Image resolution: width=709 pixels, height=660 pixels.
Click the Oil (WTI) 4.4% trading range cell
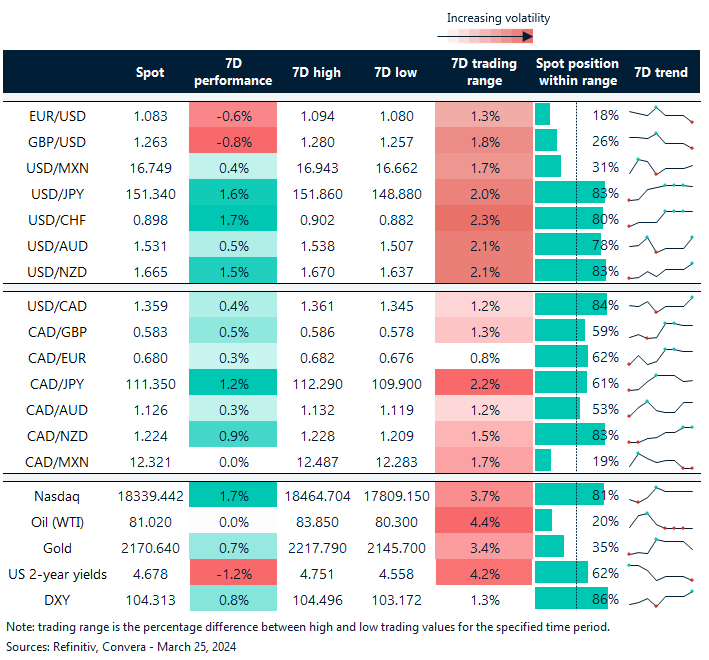[484, 520]
